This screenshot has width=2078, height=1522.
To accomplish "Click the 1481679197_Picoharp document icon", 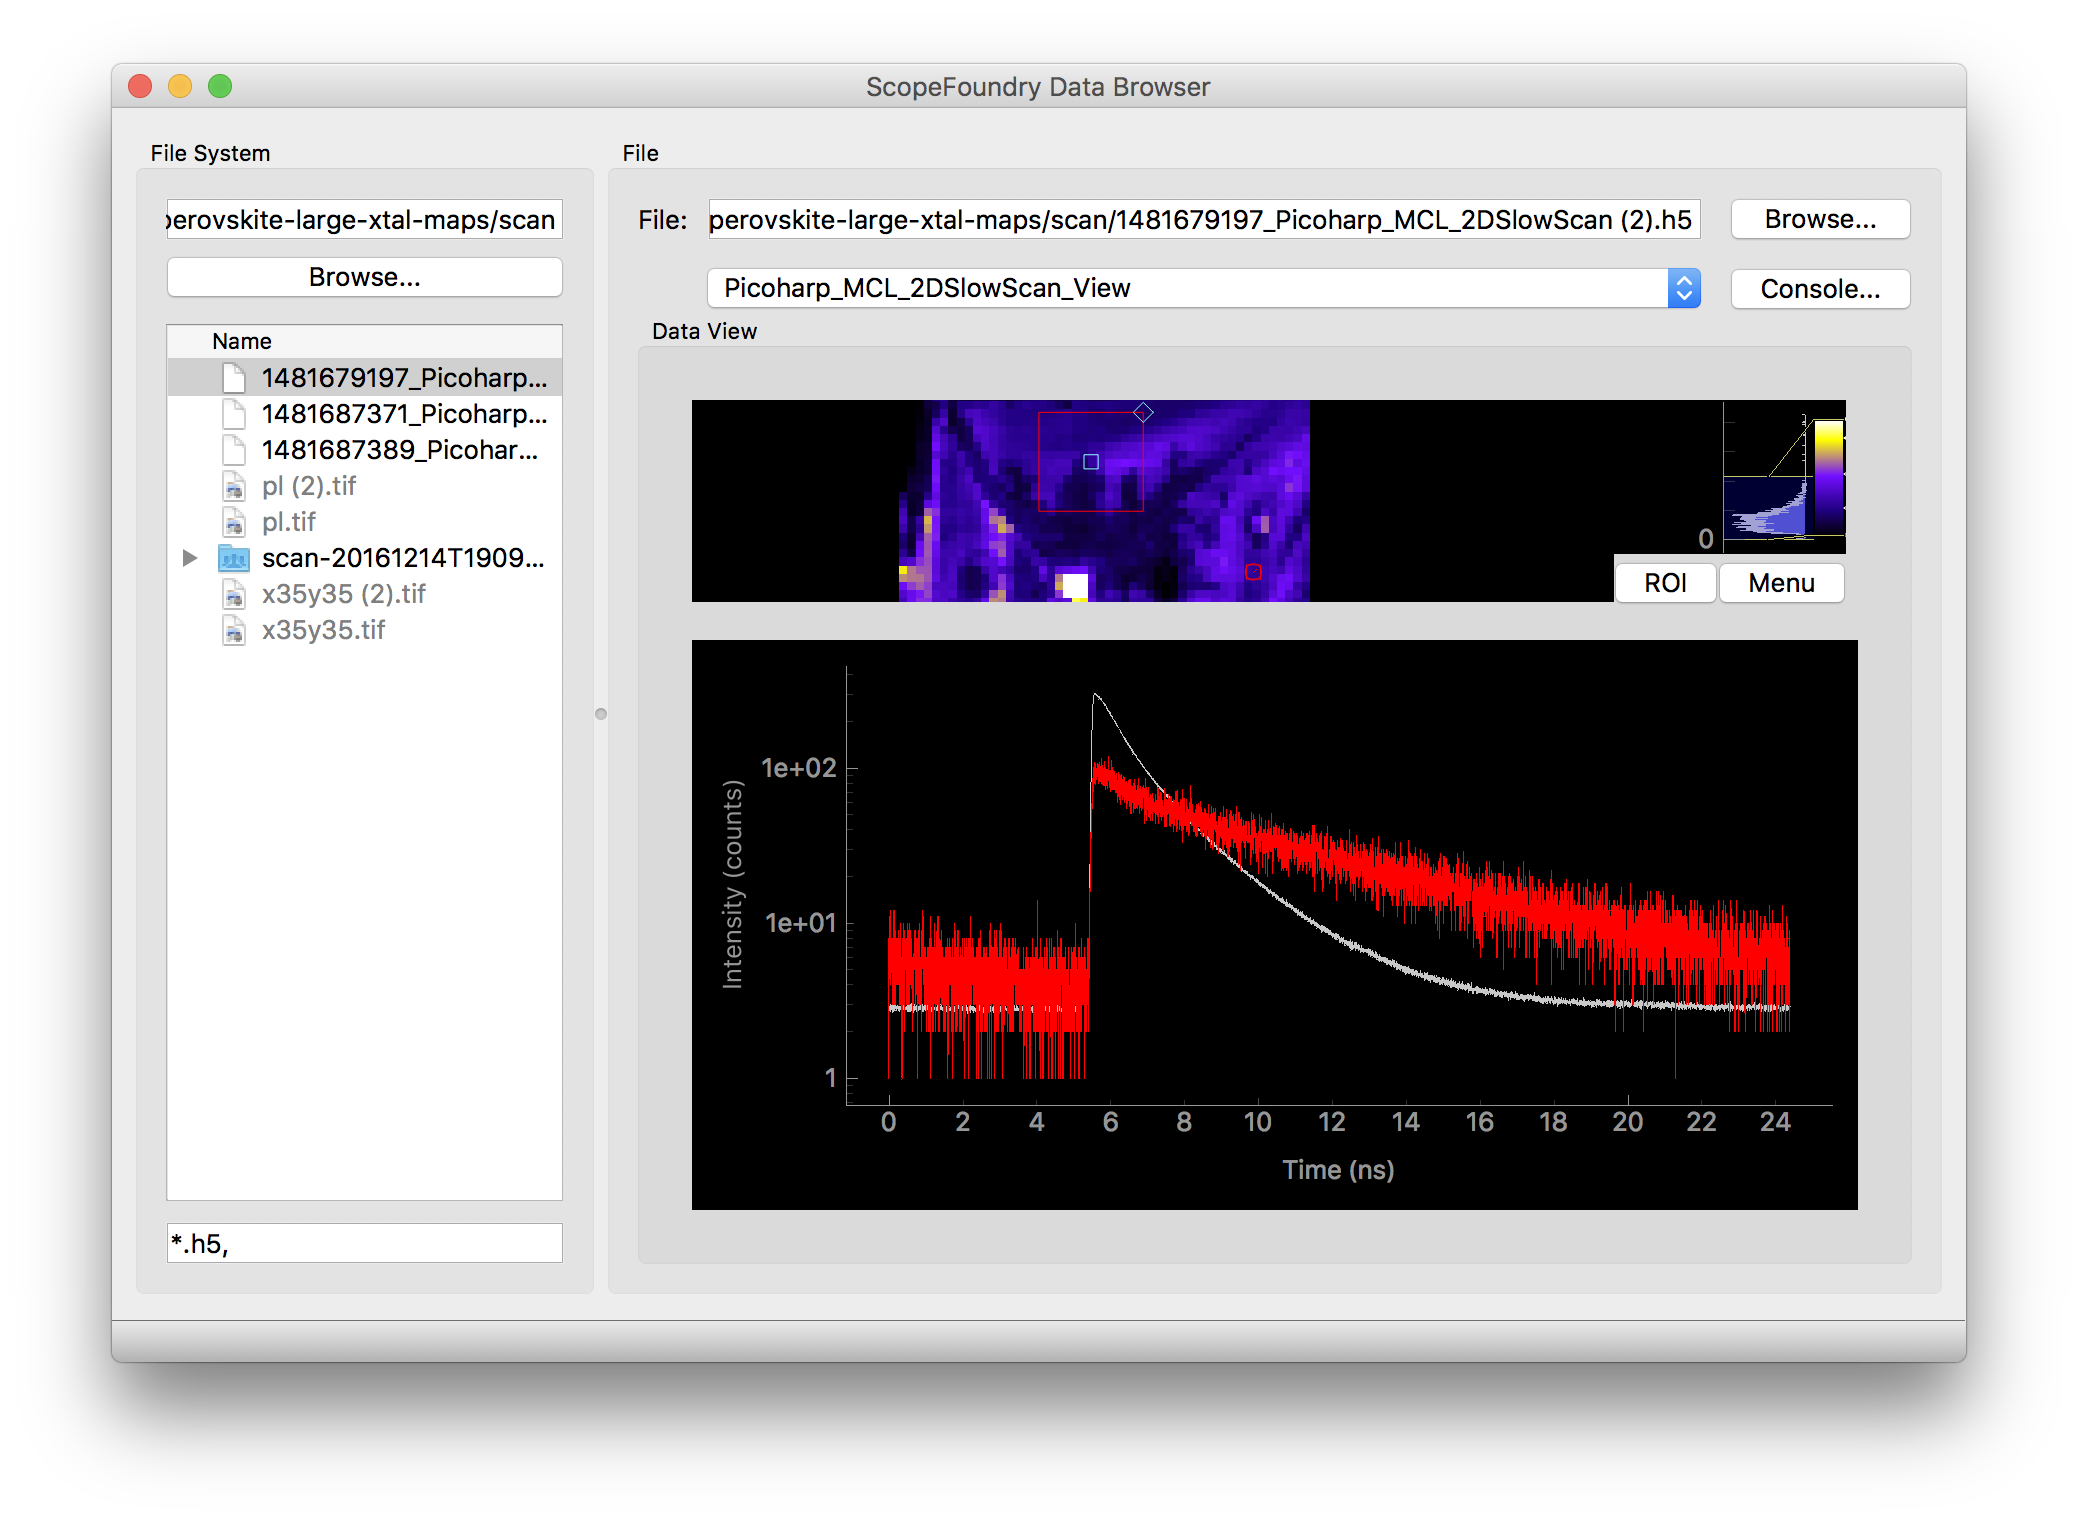I will point(234,377).
